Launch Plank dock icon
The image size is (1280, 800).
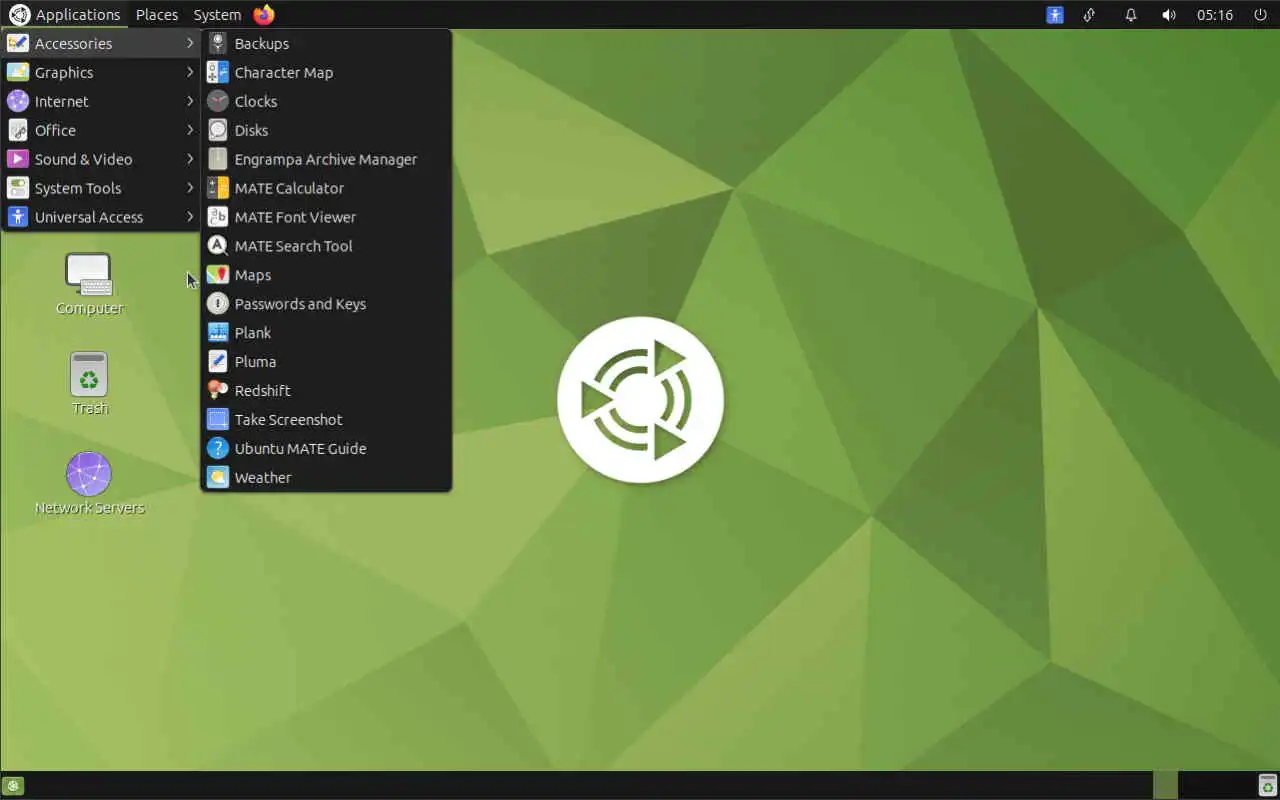point(218,334)
